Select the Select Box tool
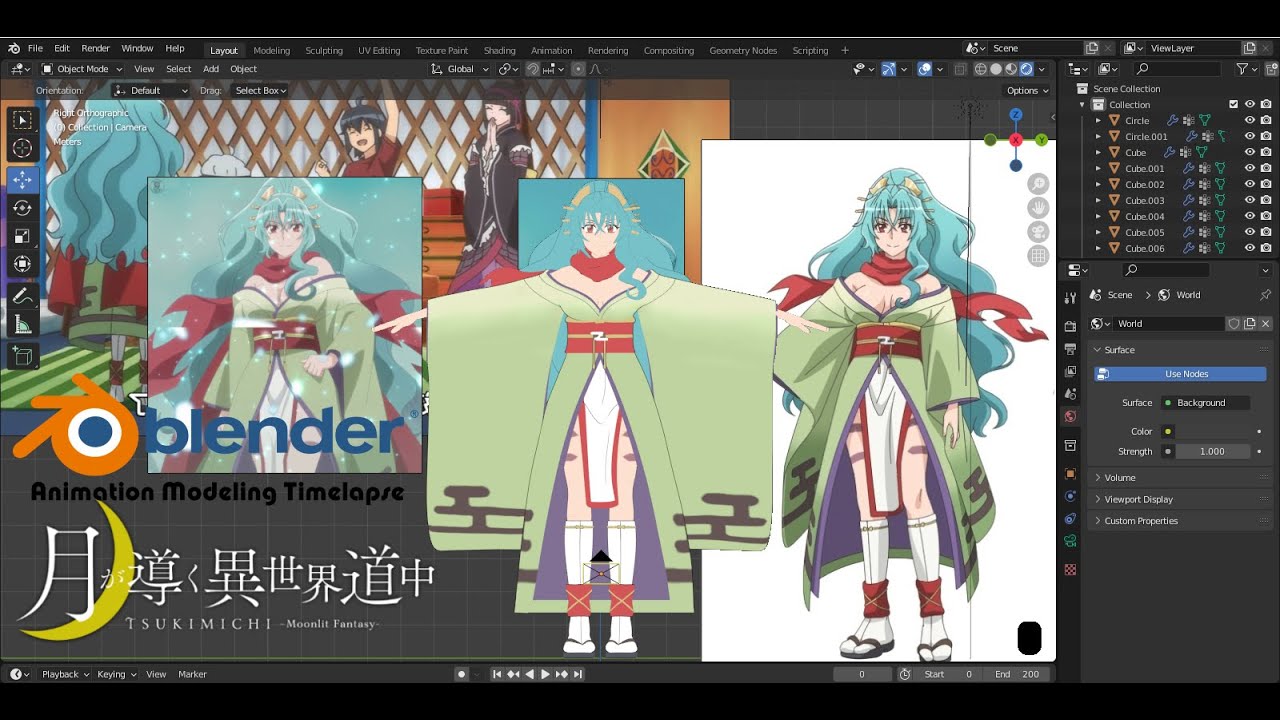 [x=22, y=120]
